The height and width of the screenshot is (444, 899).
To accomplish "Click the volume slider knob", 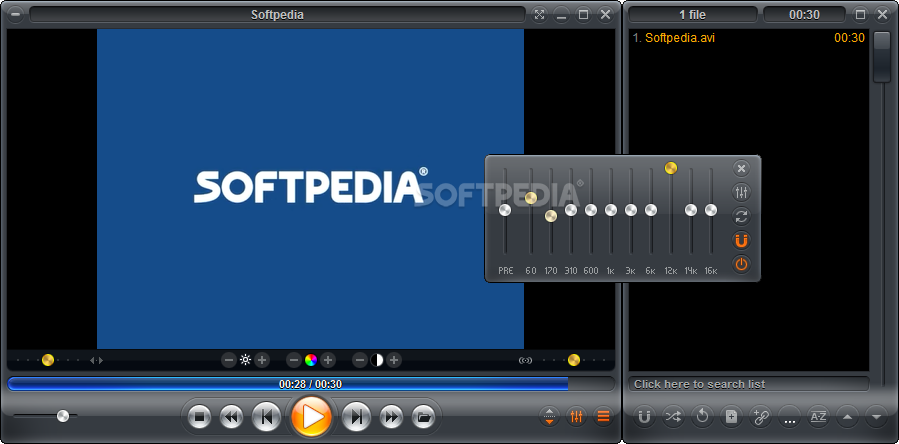I will point(63,416).
